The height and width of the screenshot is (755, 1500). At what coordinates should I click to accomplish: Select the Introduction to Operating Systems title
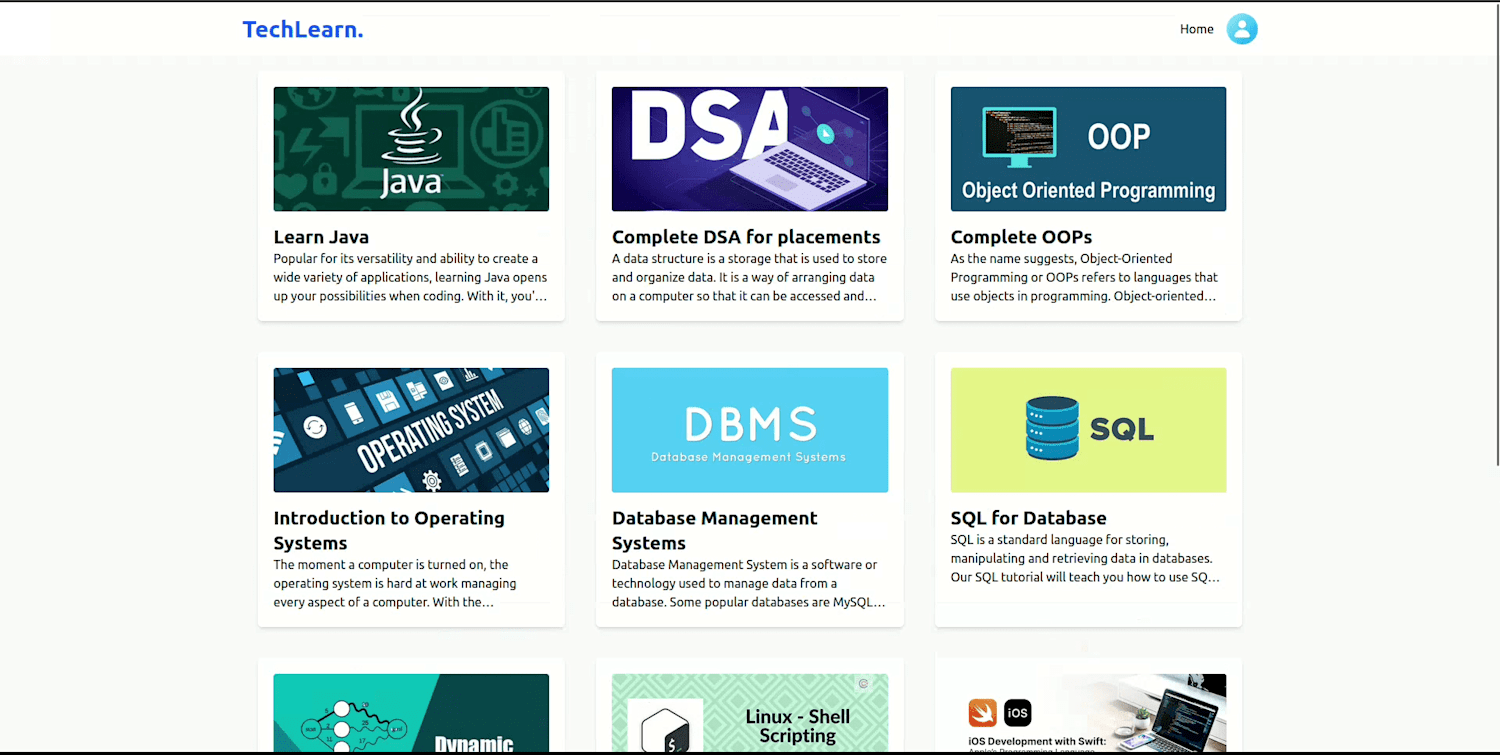[x=389, y=530]
